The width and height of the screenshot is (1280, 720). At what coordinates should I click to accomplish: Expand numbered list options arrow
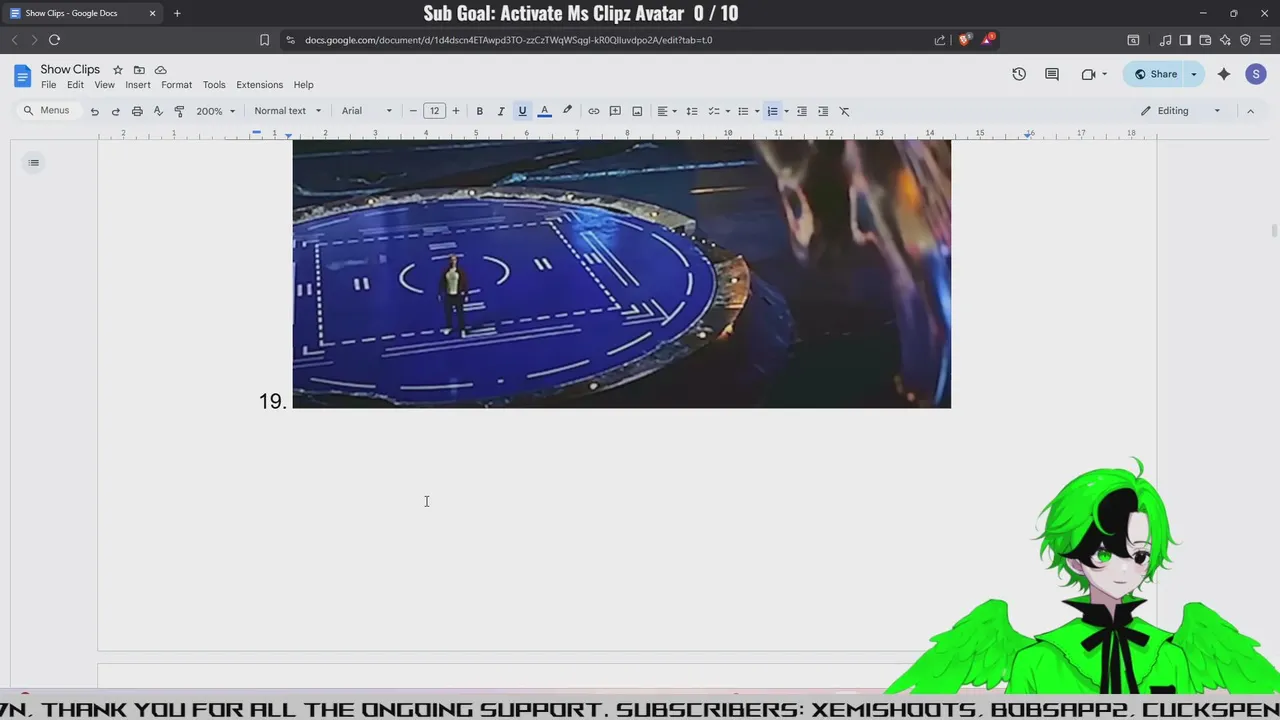click(786, 111)
